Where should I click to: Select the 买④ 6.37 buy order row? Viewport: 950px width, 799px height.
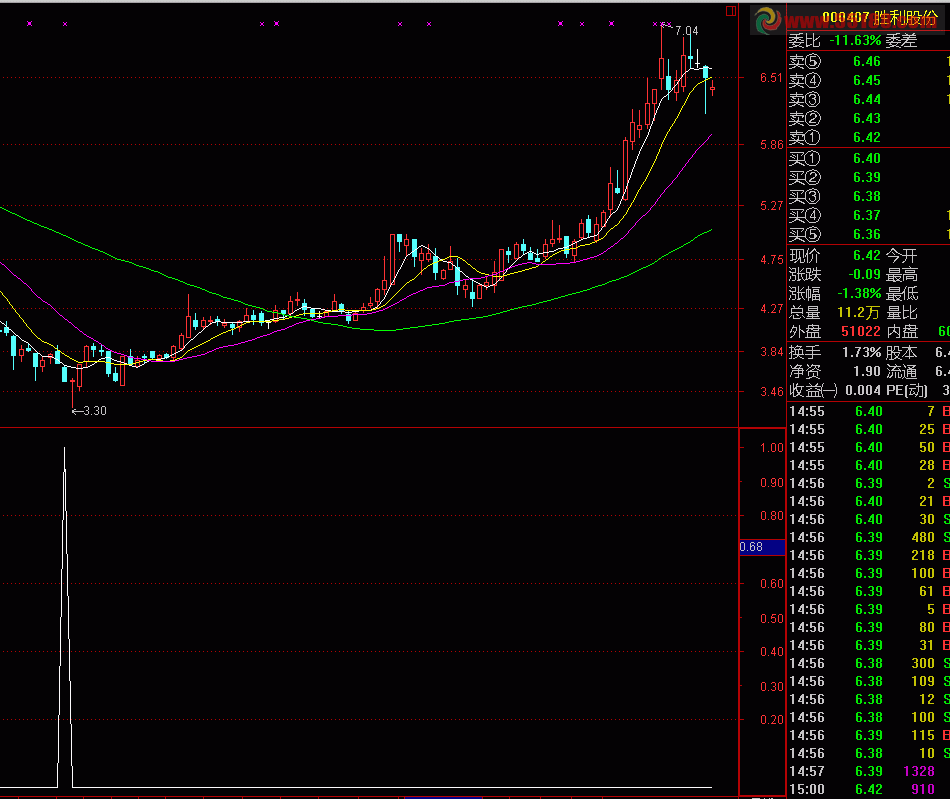tap(869, 215)
